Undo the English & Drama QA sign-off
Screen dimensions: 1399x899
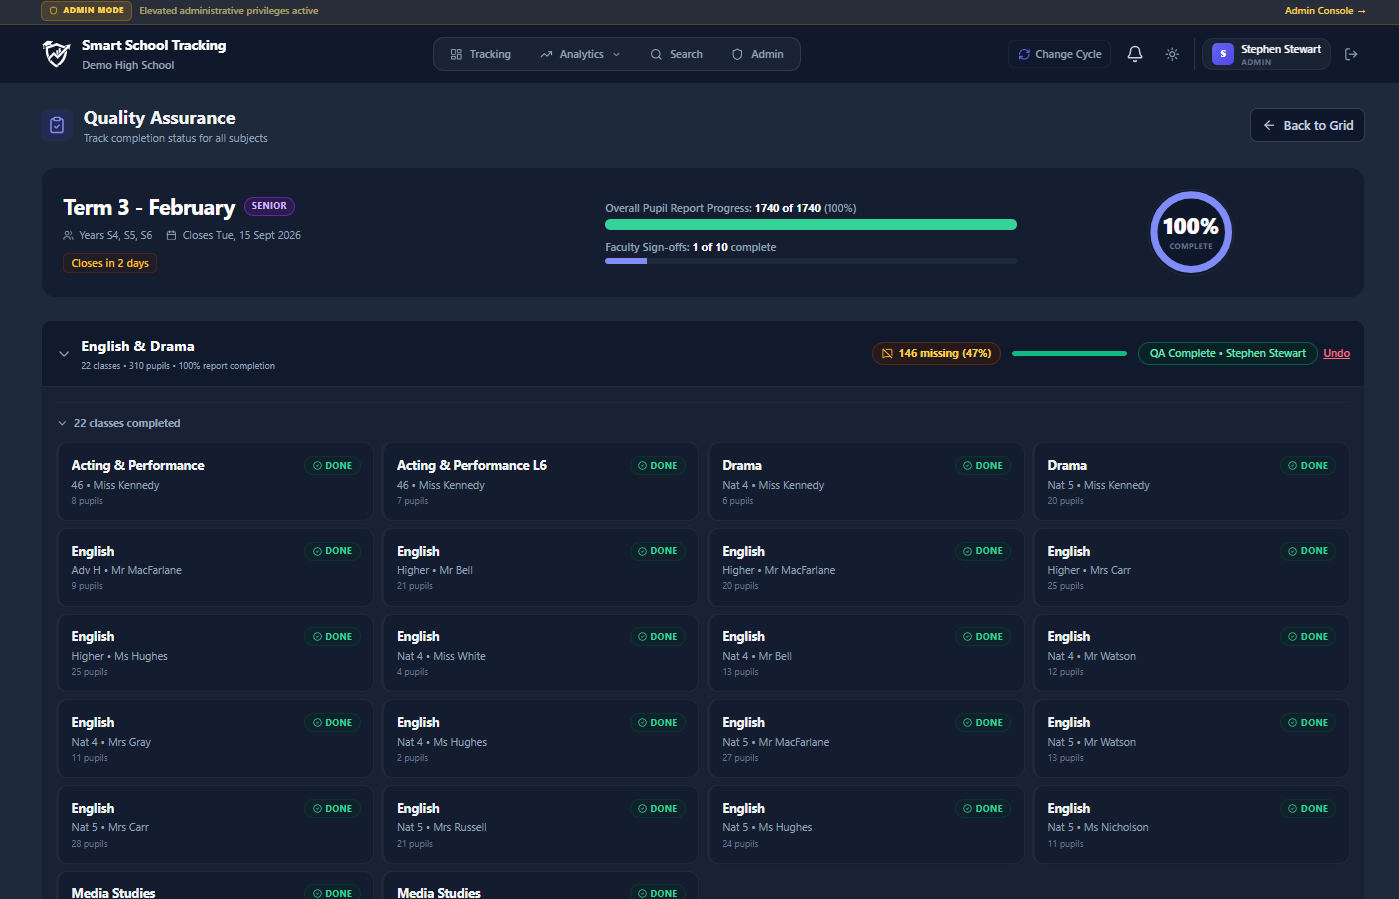tap(1336, 354)
